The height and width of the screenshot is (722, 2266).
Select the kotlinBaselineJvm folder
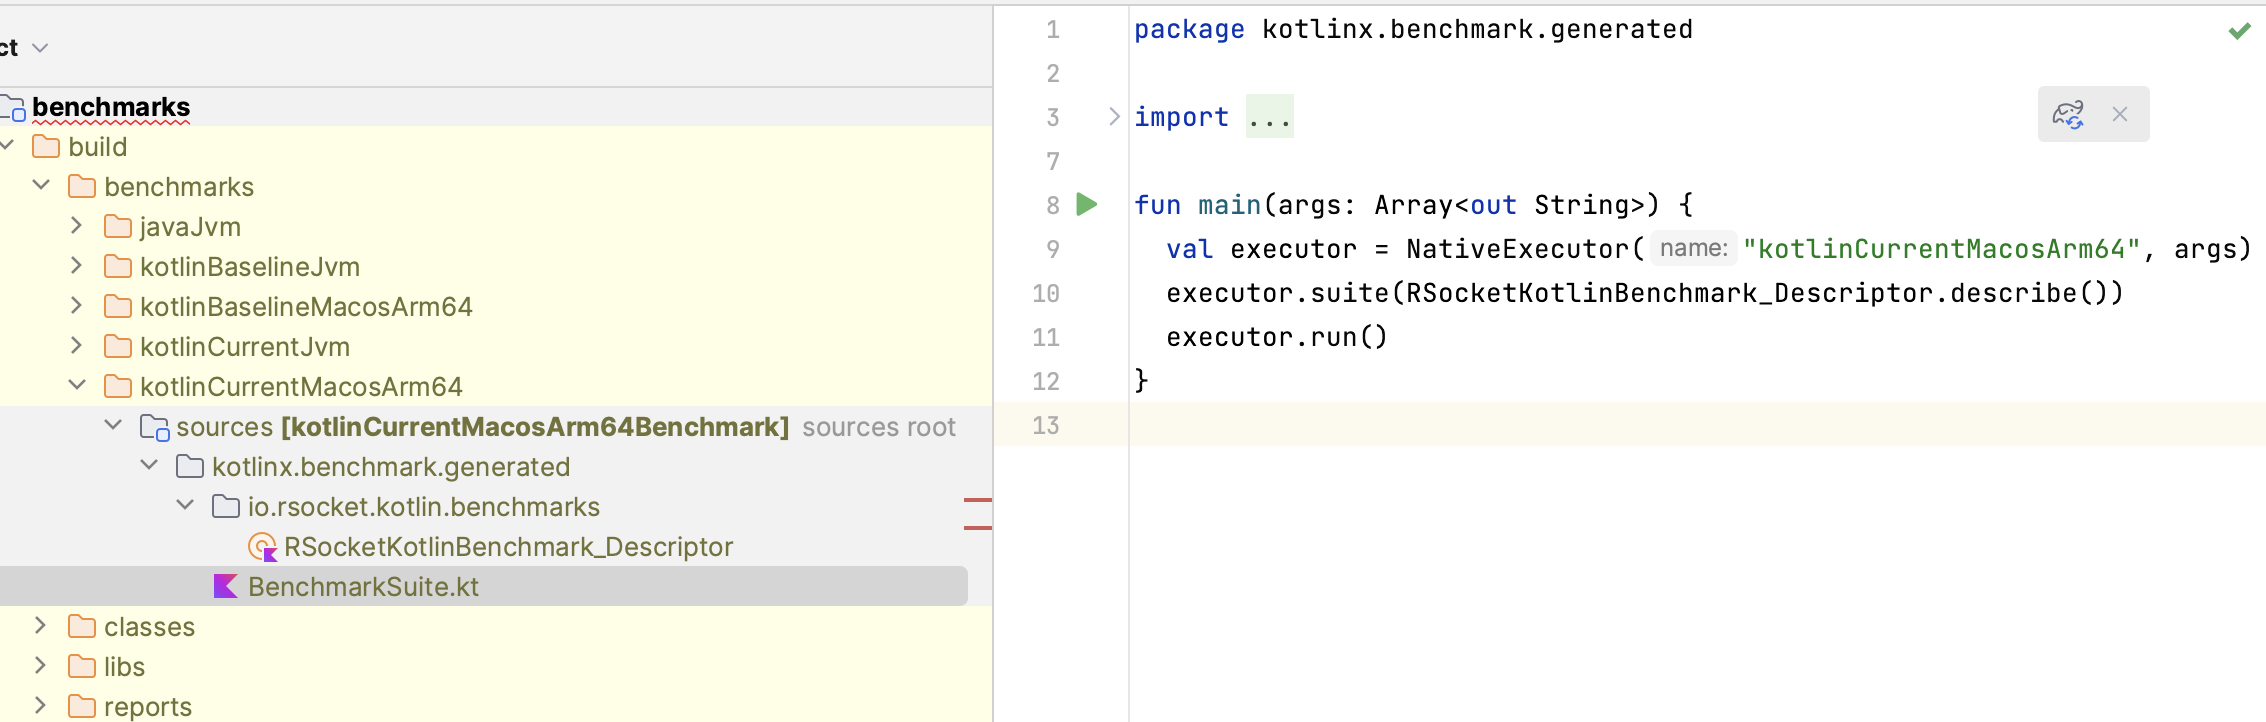(250, 267)
